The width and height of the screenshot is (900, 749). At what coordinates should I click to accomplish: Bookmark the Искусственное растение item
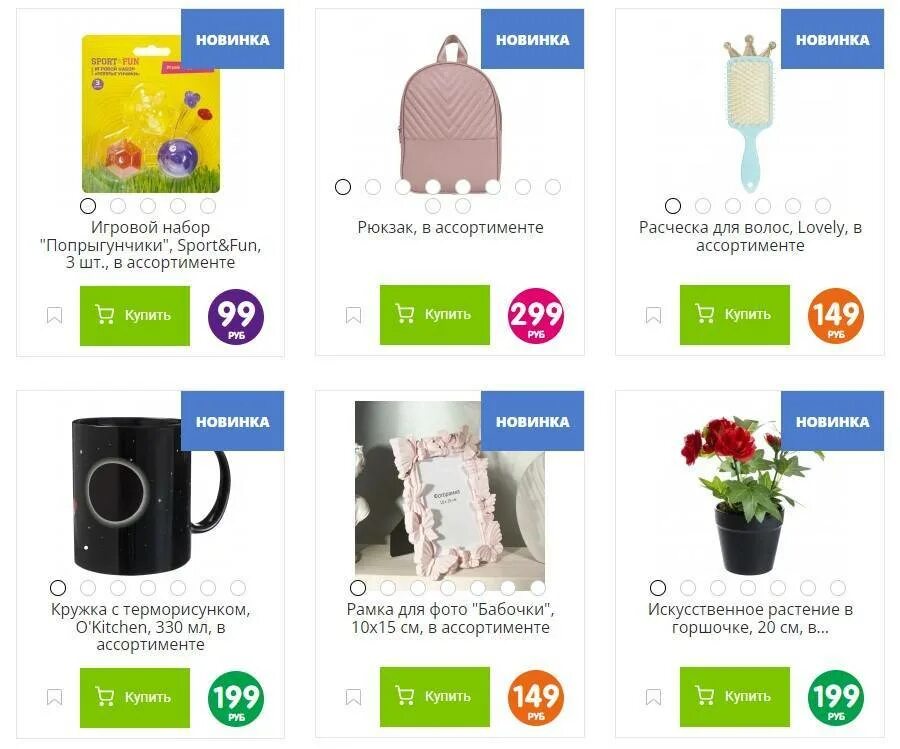654,697
